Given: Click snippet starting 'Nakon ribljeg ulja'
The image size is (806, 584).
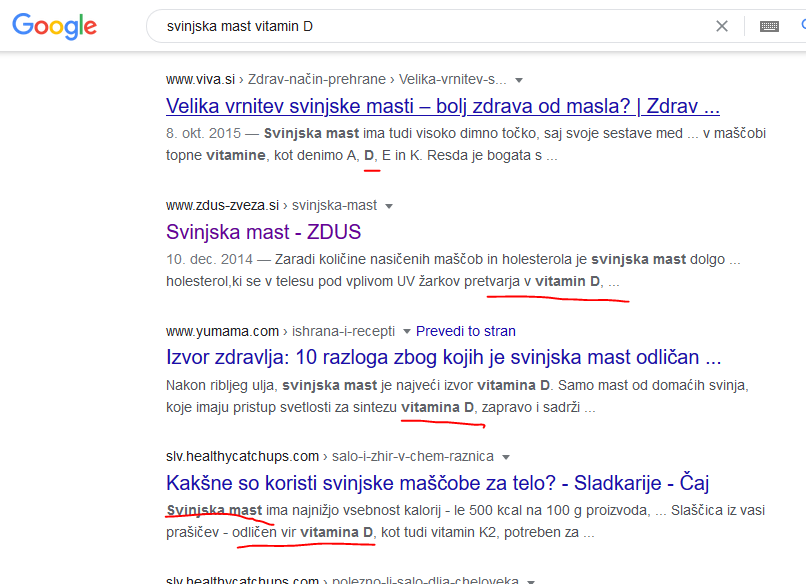Looking at the screenshot, I should coord(457,396).
